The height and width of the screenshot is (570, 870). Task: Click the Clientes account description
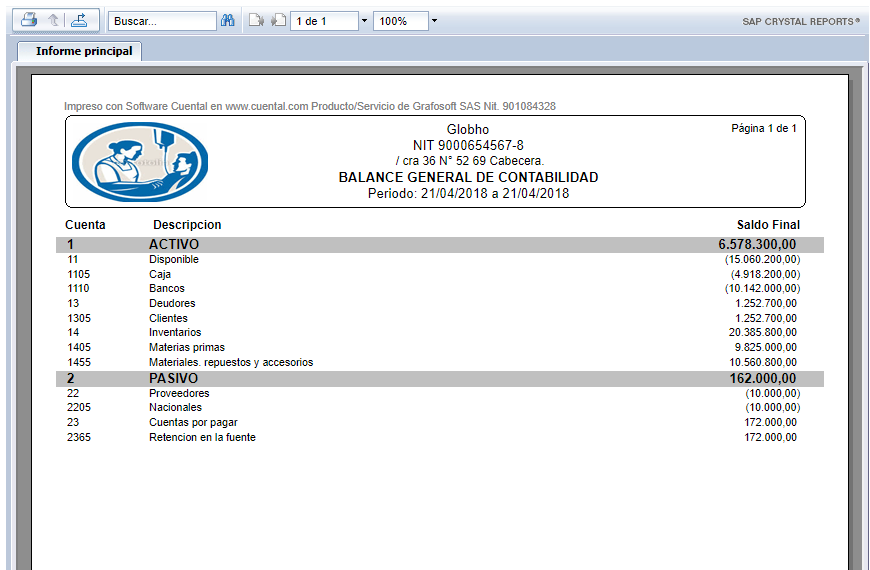[168, 318]
